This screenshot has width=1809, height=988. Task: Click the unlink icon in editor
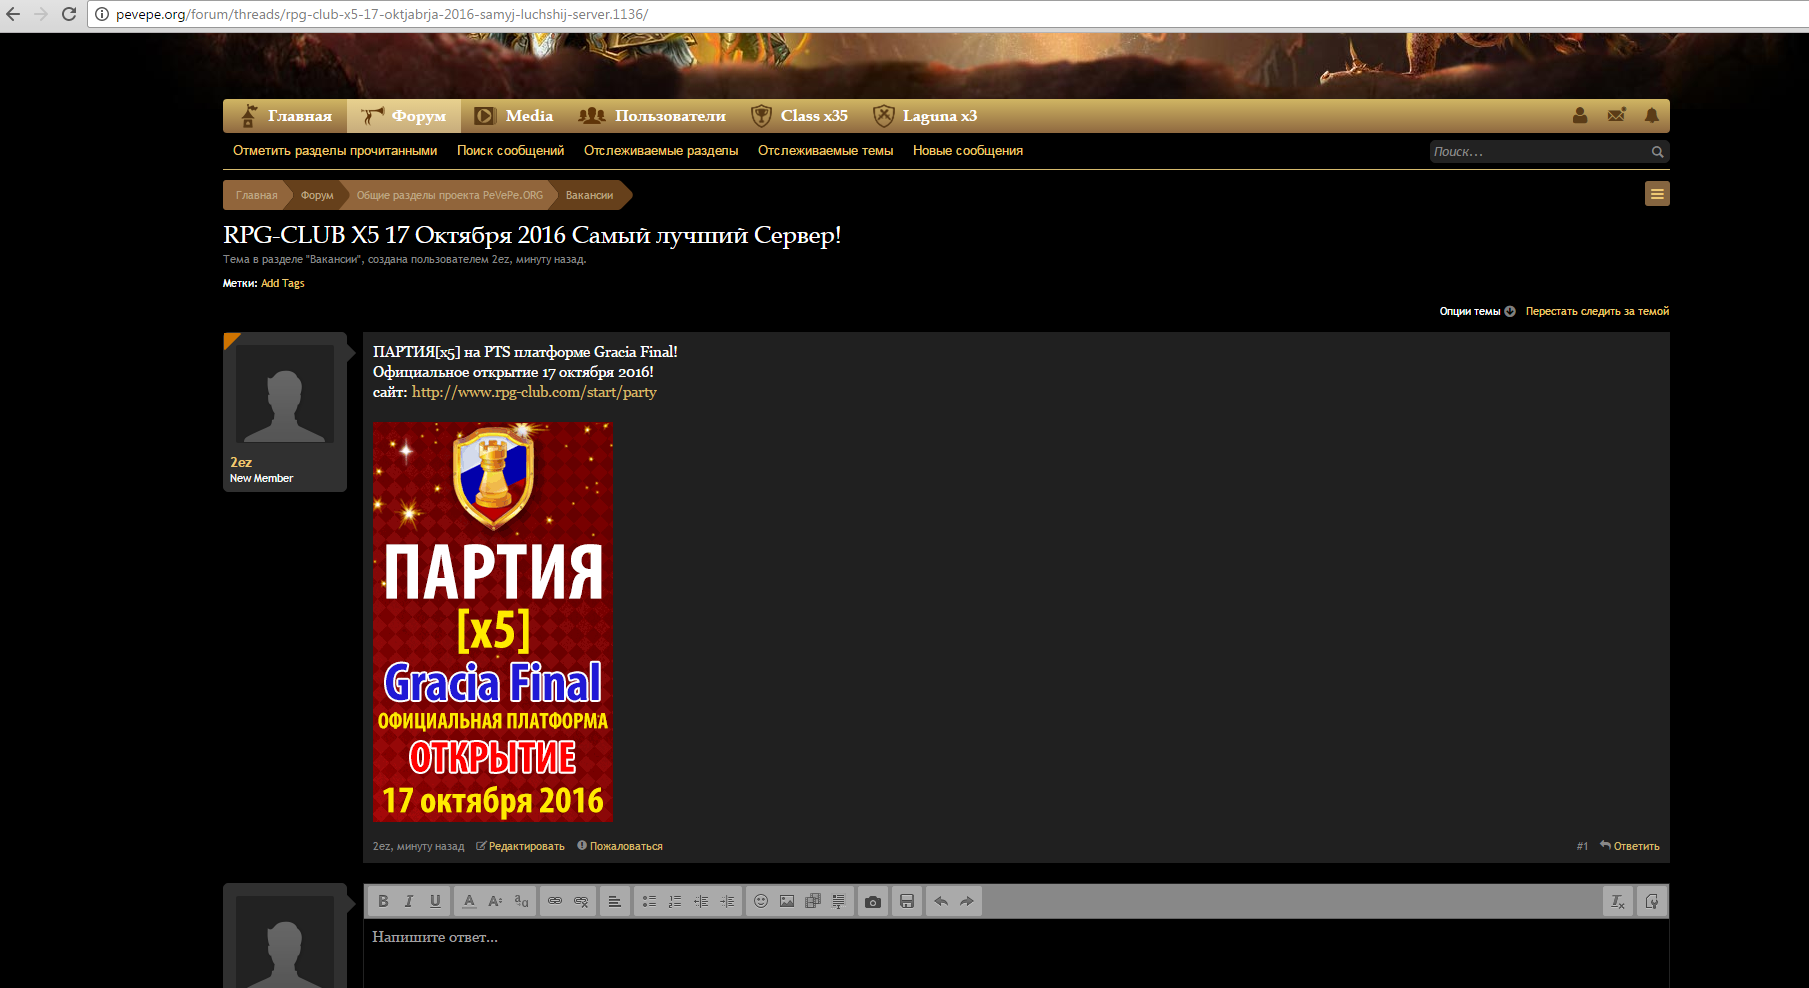tap(581, 901)
